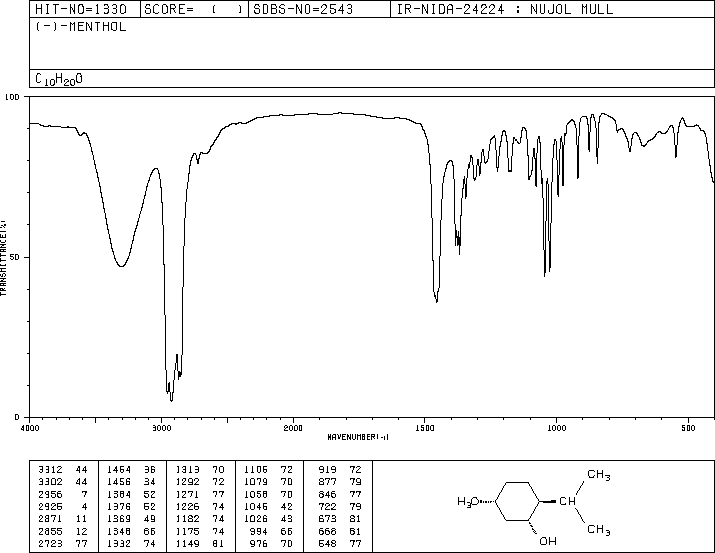715x553 pixels.
Task: Click the cyclohexane ring in the structure
Action: 518,501
